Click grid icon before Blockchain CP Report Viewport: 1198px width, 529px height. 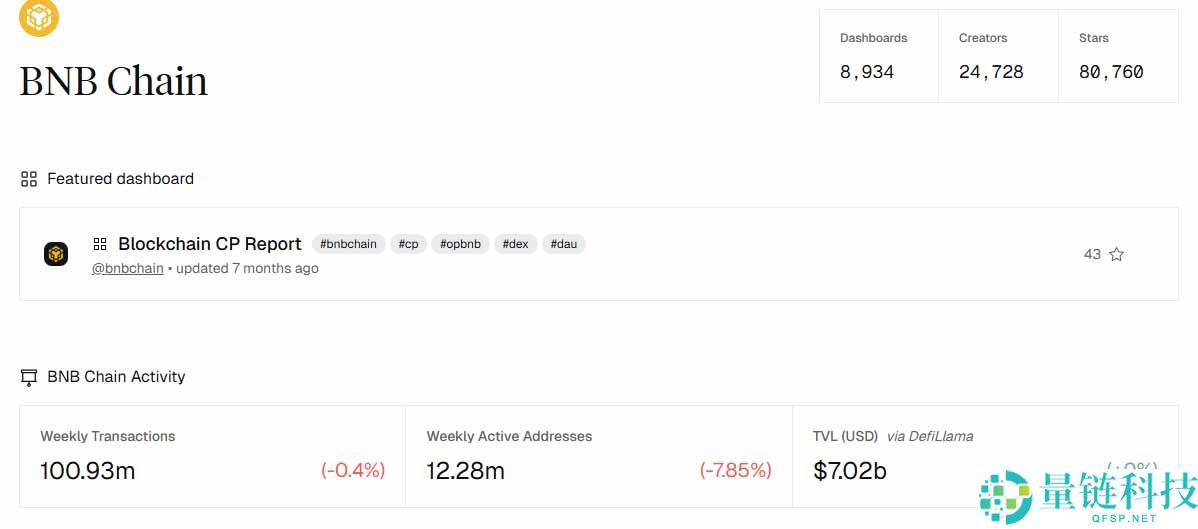100,244
